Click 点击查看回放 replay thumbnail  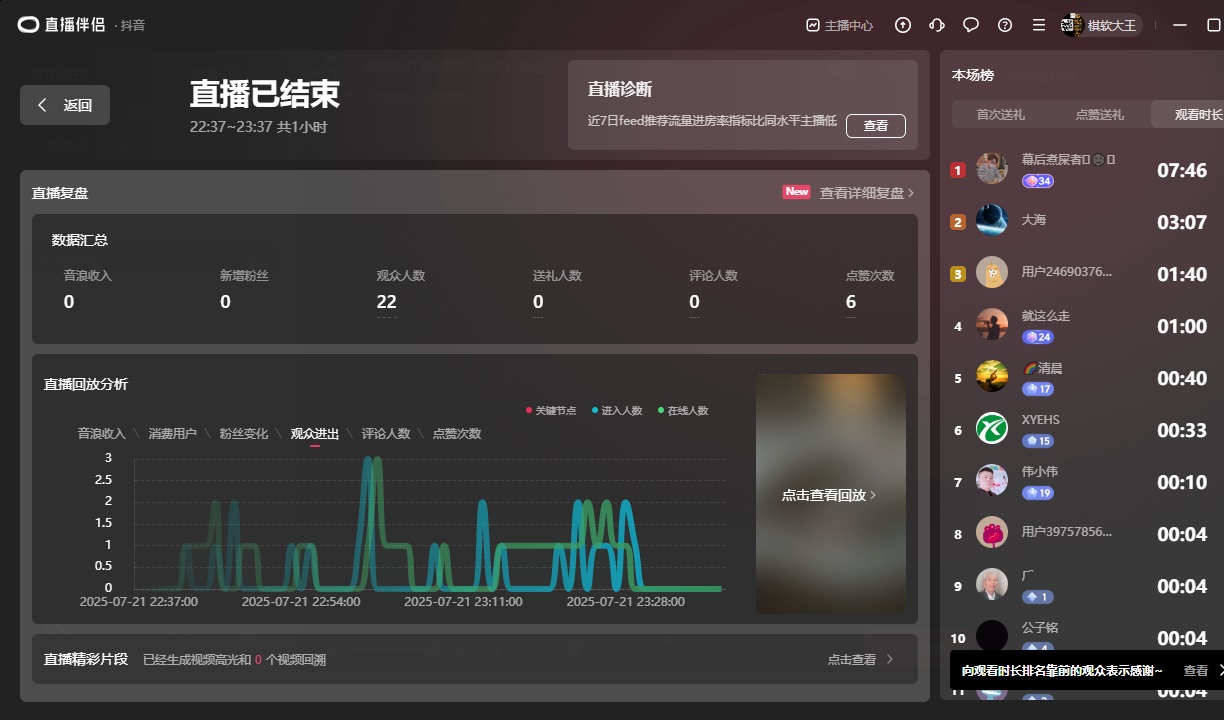[x=831, y=494]
